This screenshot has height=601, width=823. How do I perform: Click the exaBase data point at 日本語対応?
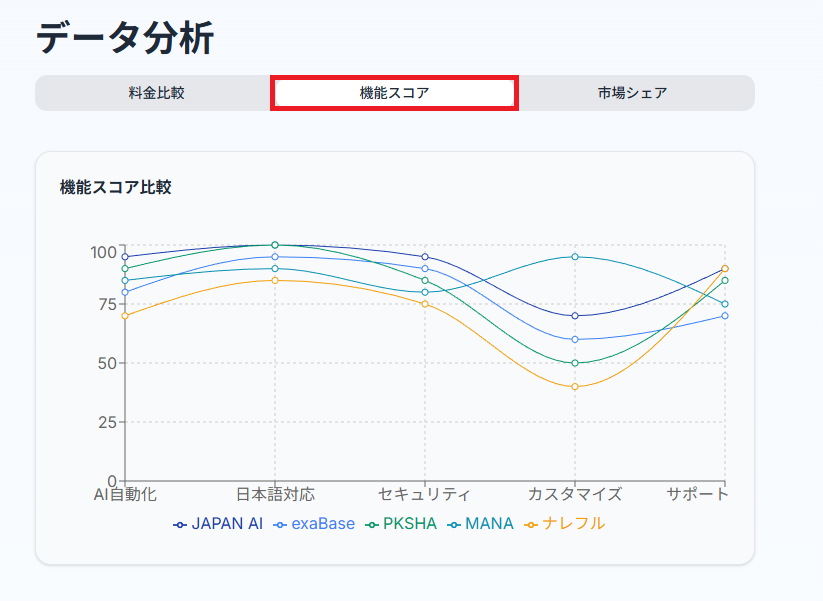point(275,257)
